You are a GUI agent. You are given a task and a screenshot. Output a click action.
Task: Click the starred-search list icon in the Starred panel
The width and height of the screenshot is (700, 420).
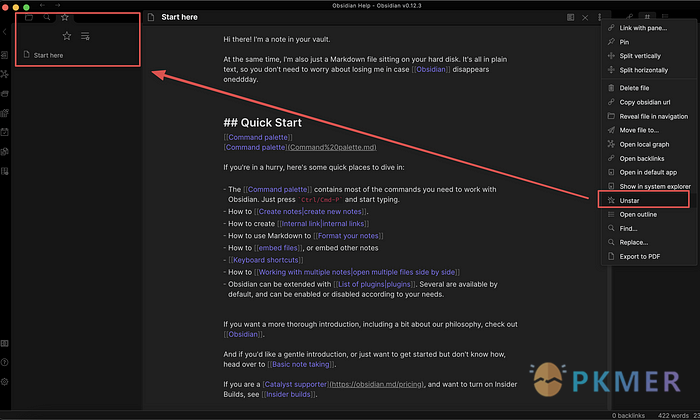click(85, 36)
